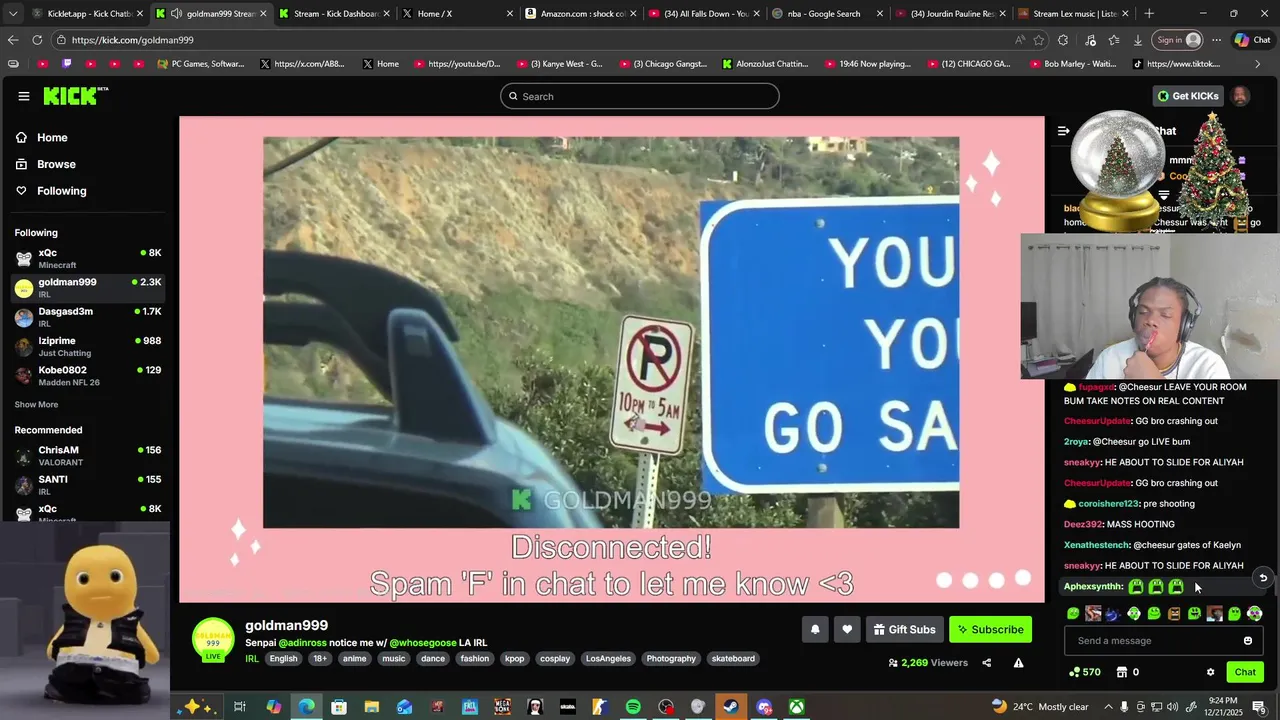
Task: Open PC Games, Software bookmark
Action: [x=201, y=64]
